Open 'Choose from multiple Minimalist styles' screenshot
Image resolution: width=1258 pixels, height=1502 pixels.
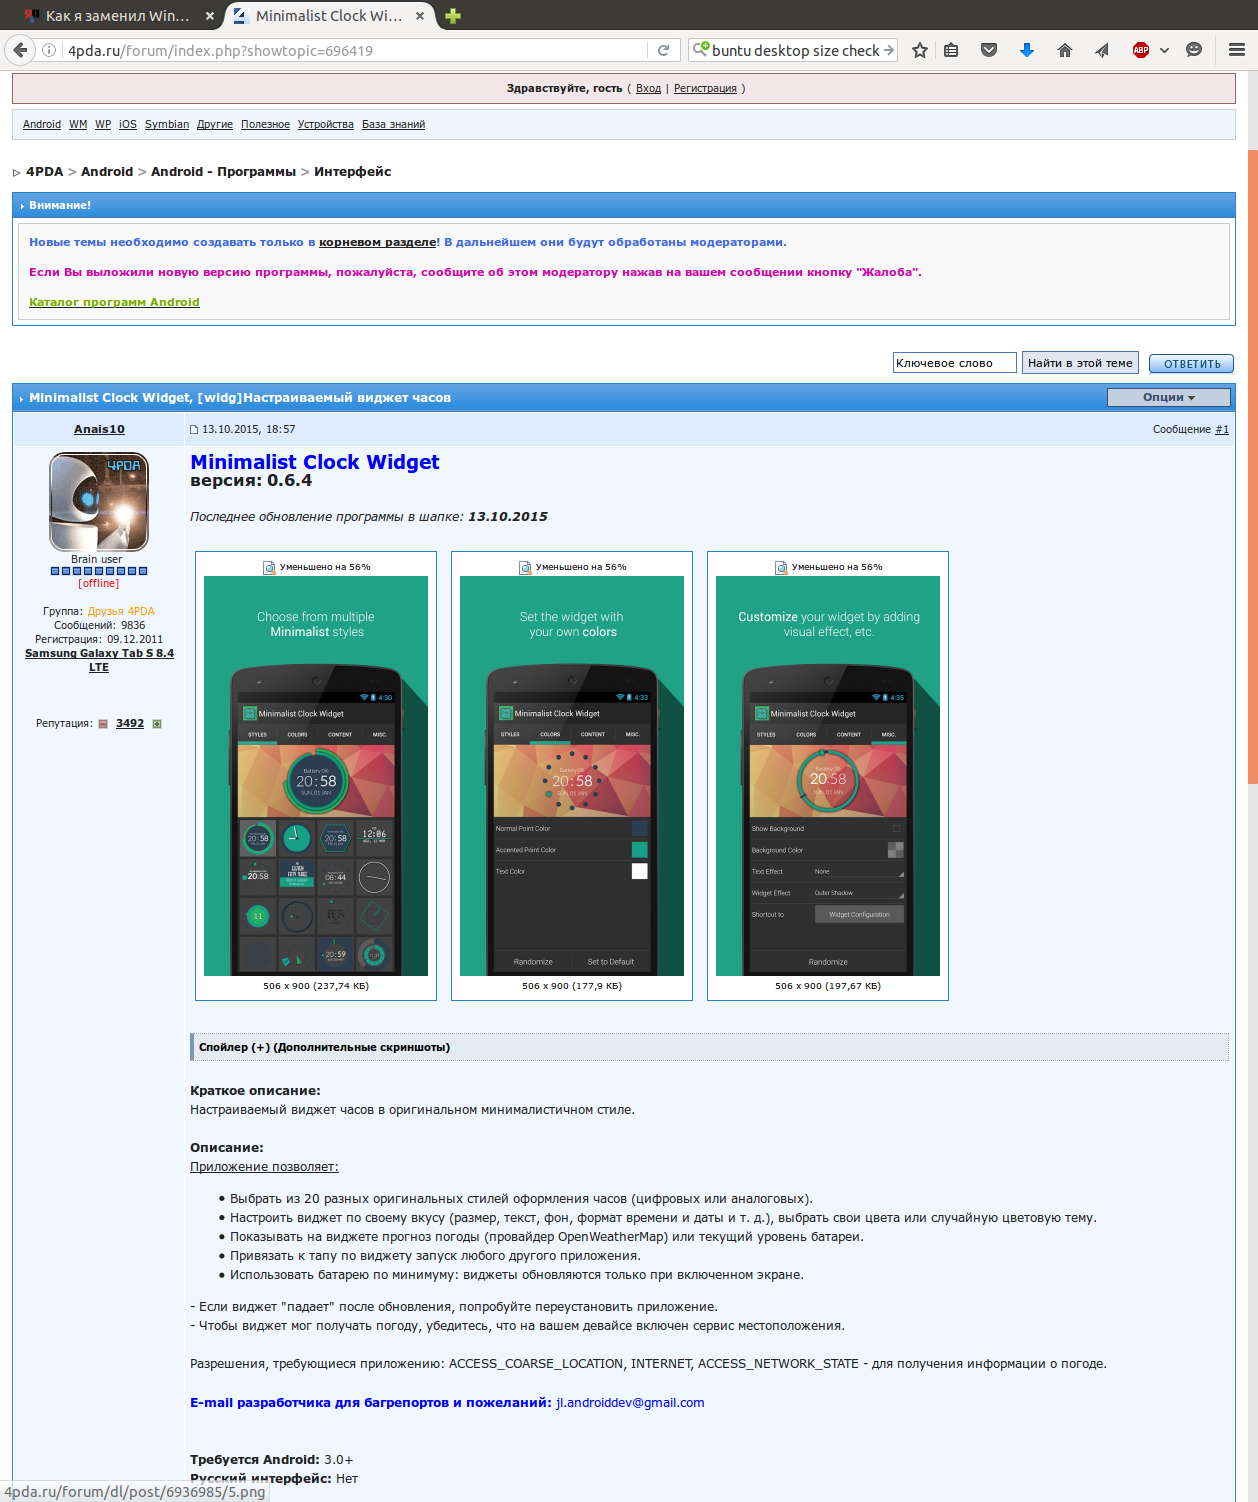click(x=316, y=776)
